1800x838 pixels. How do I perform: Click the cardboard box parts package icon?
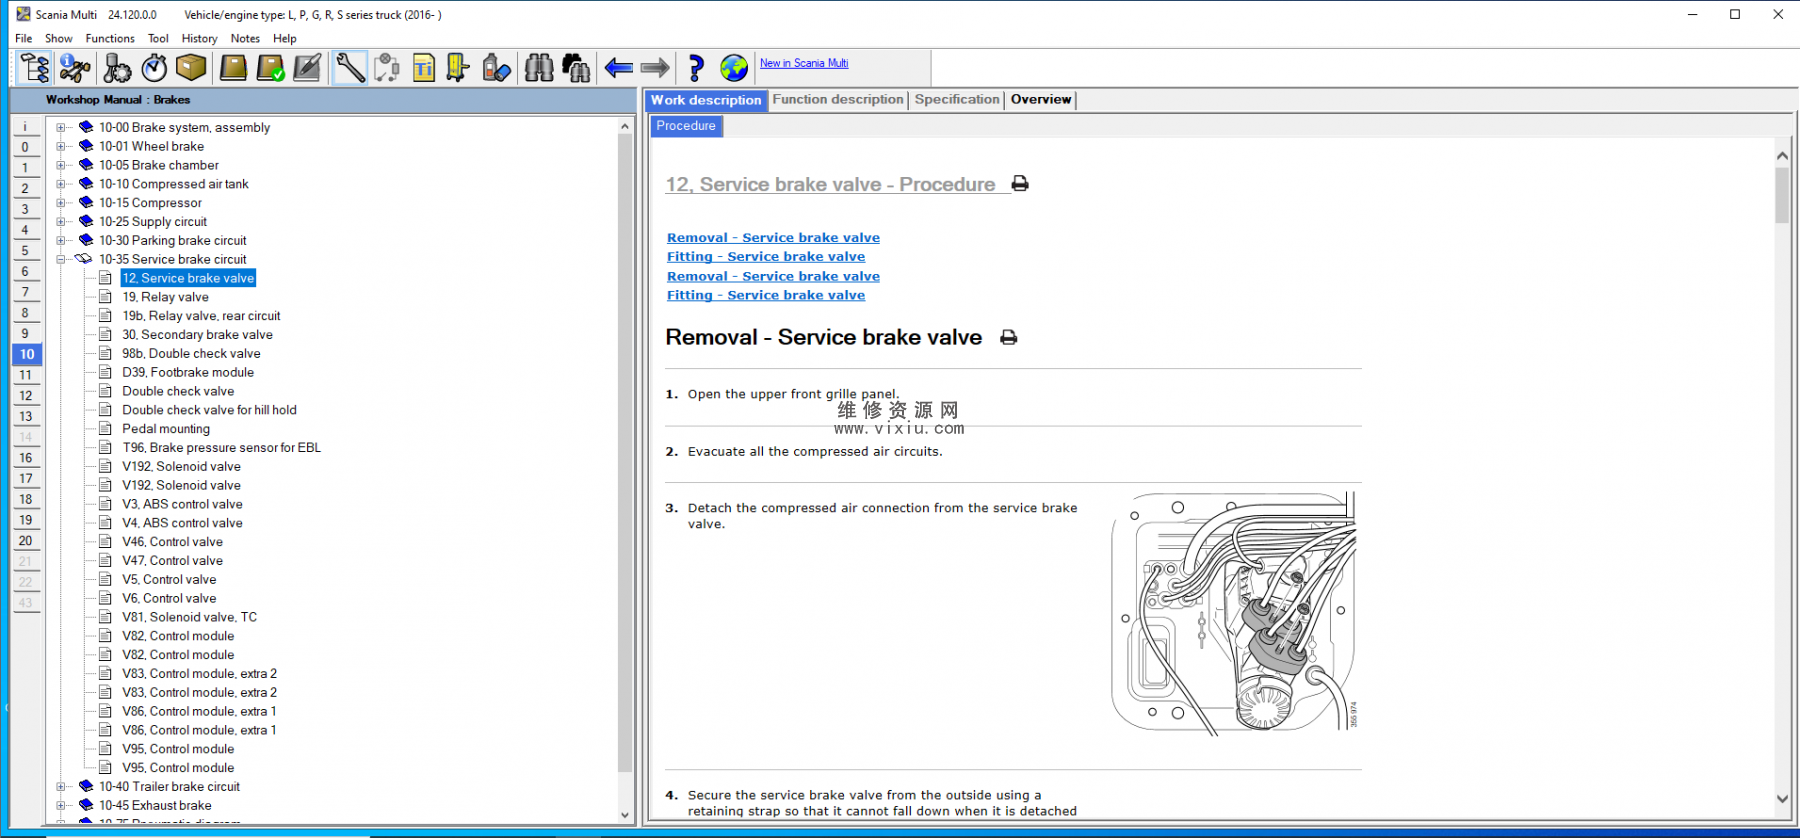pyautogui.click(x=191, y=68)
